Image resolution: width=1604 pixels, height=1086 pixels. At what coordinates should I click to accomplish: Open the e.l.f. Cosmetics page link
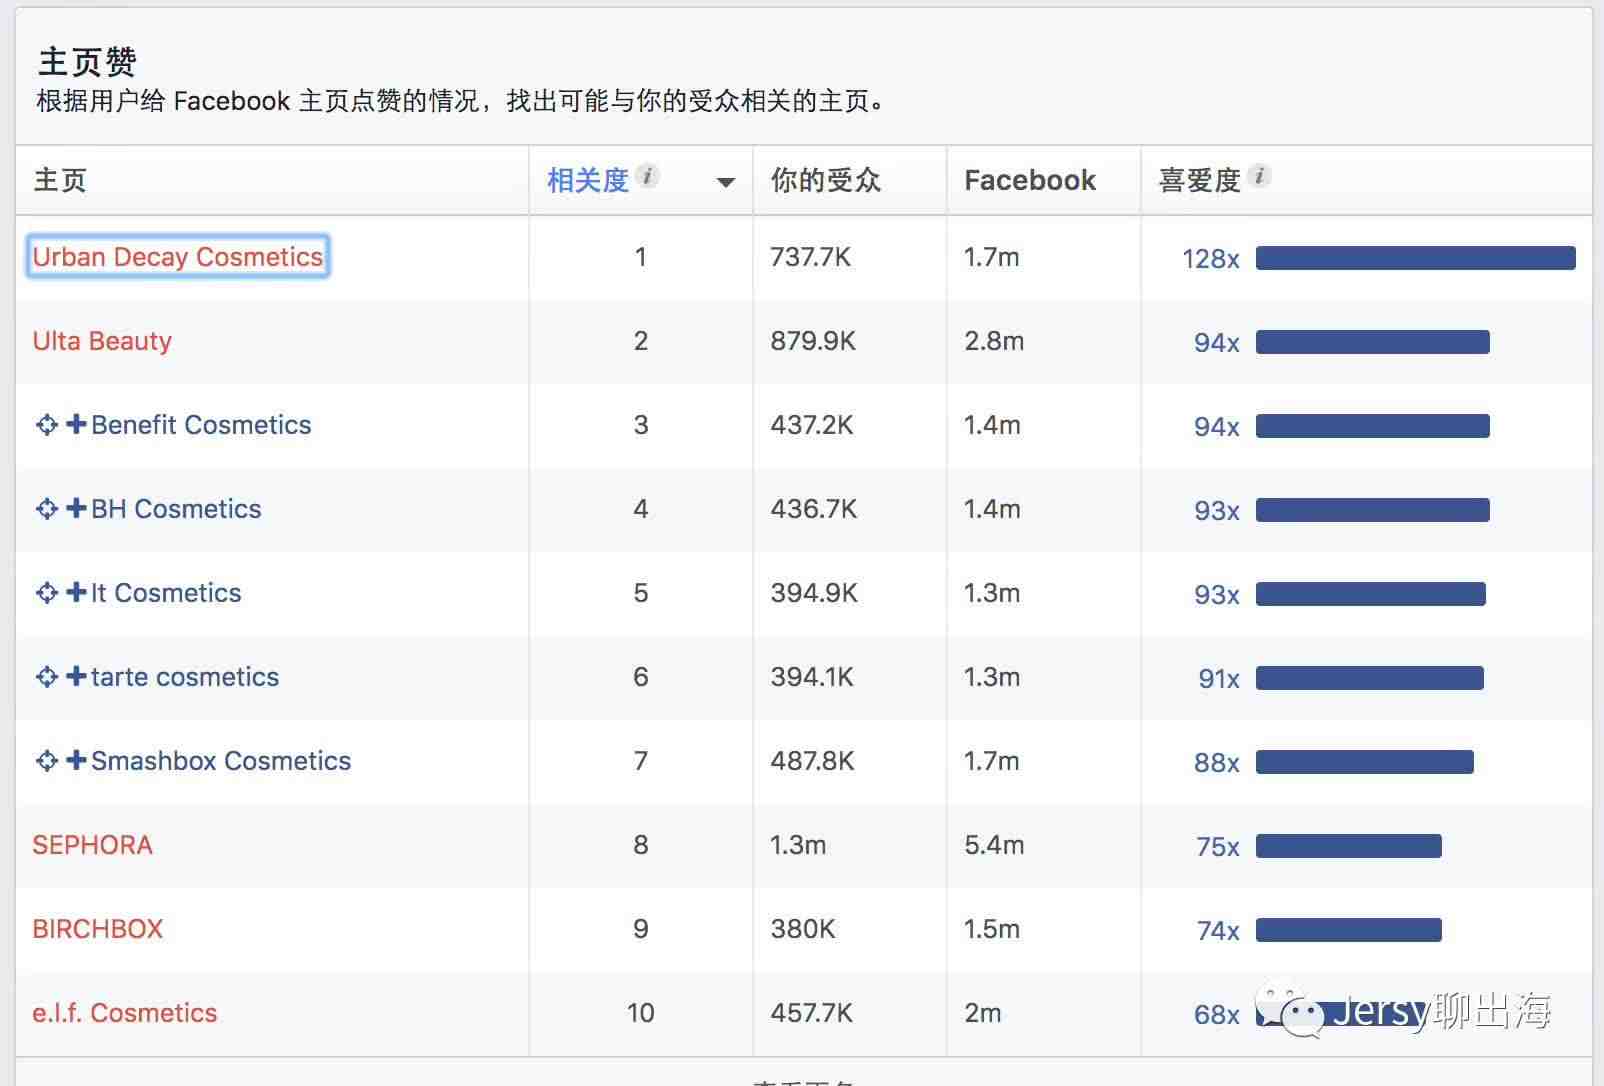pyautogui.click(x=124, y=1013)
